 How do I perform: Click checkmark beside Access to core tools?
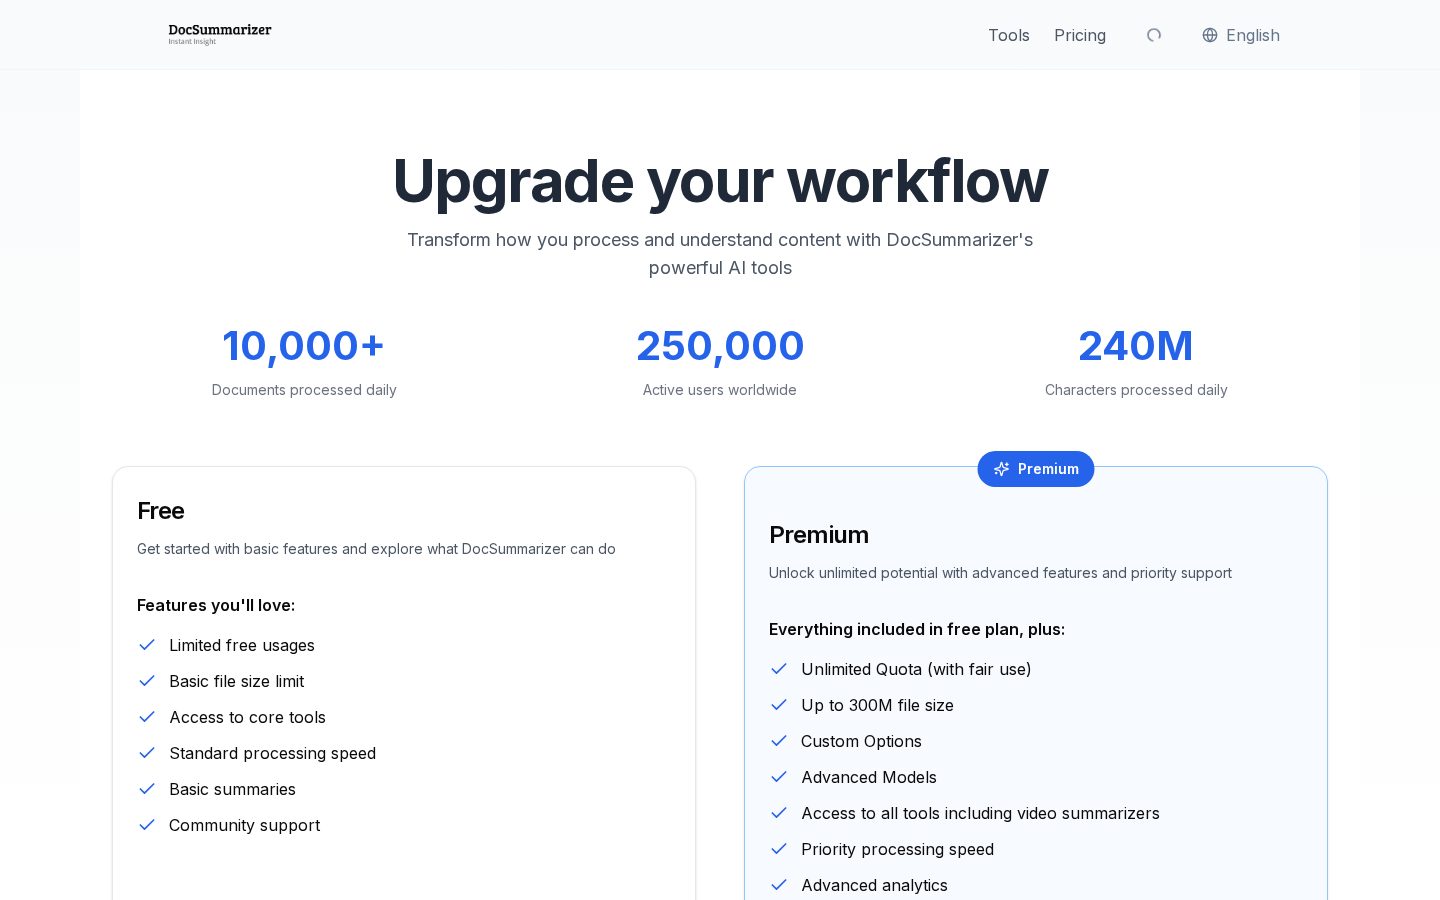(147, 717)
